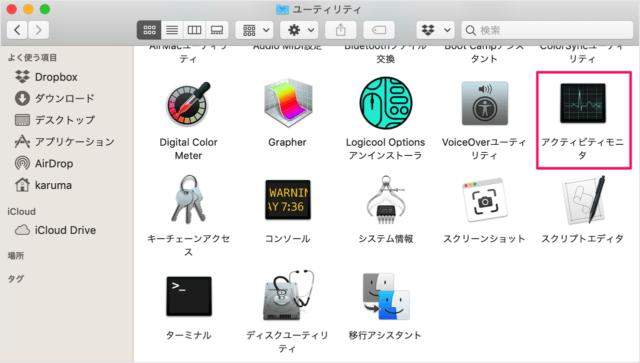
Task: Click the よく使う項目 section header
Action: pyautogui.click(x=32, y=58)
